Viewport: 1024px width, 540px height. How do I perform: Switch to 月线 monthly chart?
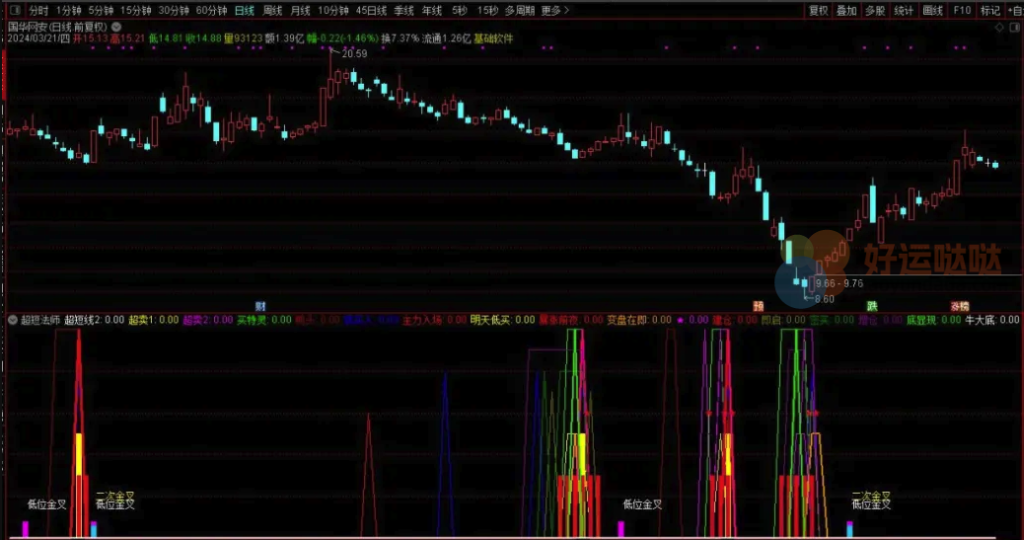pos(300,10)
